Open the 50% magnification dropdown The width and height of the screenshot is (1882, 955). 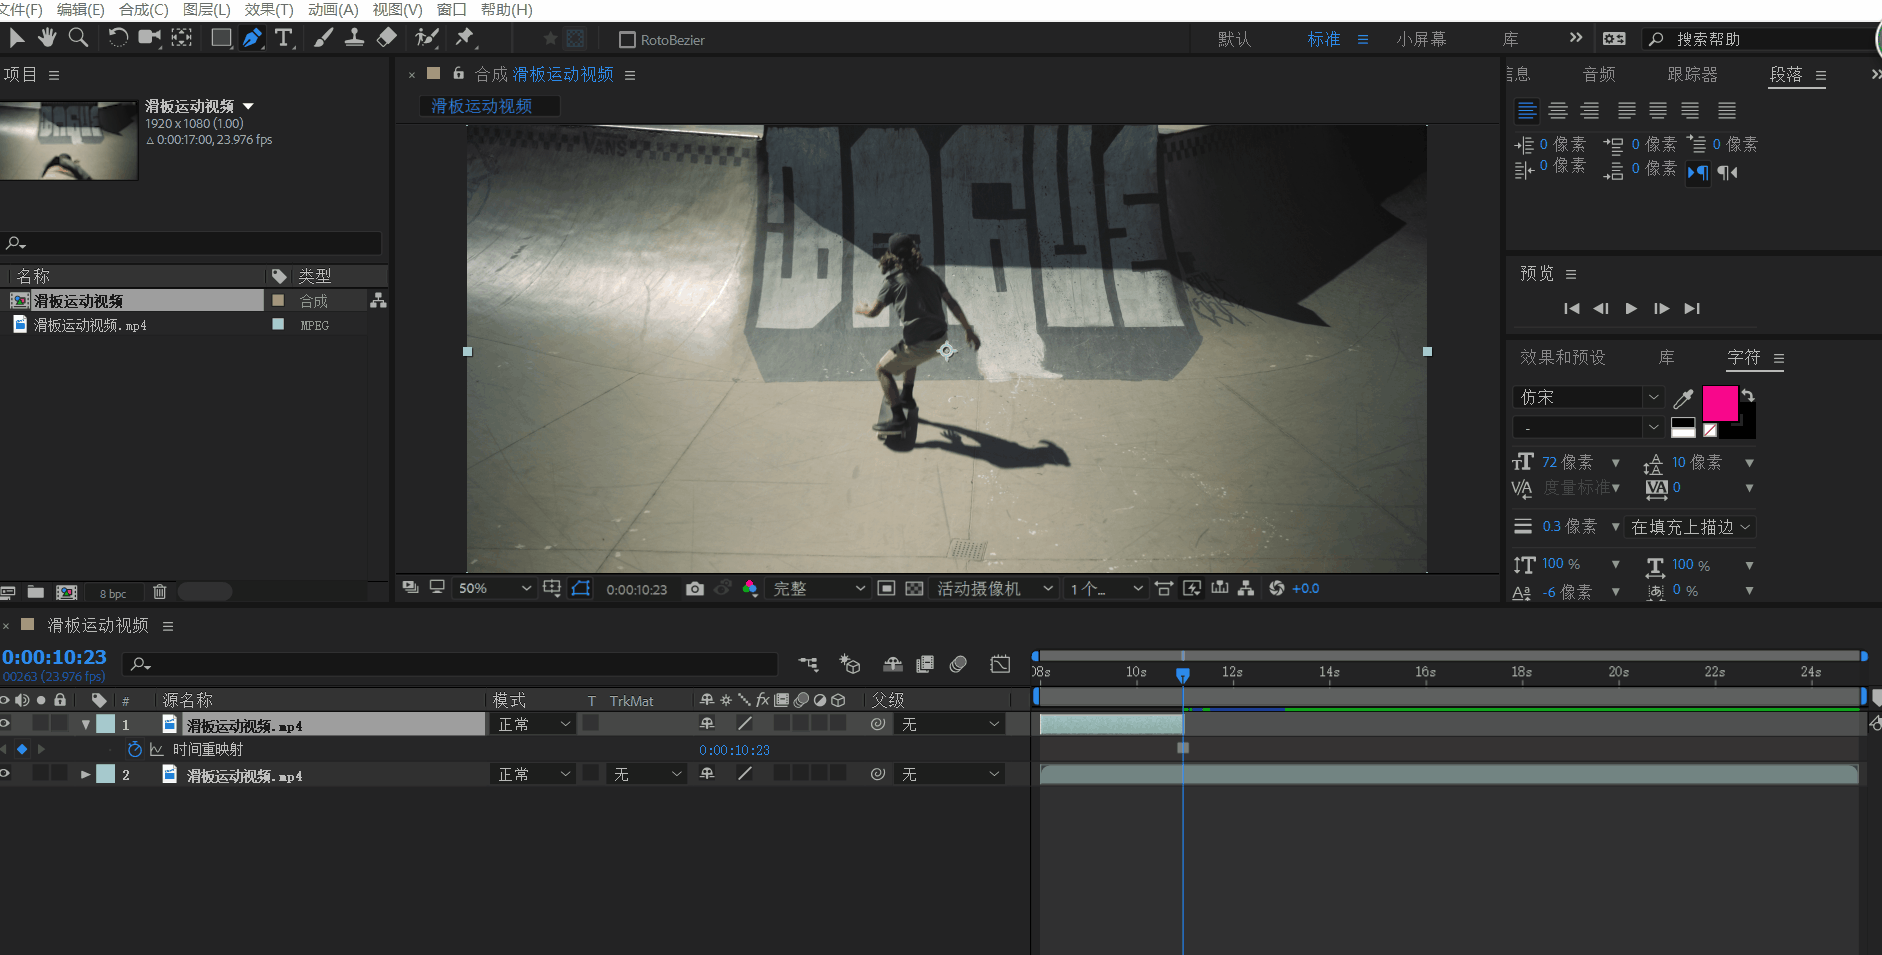pos(494,589)
